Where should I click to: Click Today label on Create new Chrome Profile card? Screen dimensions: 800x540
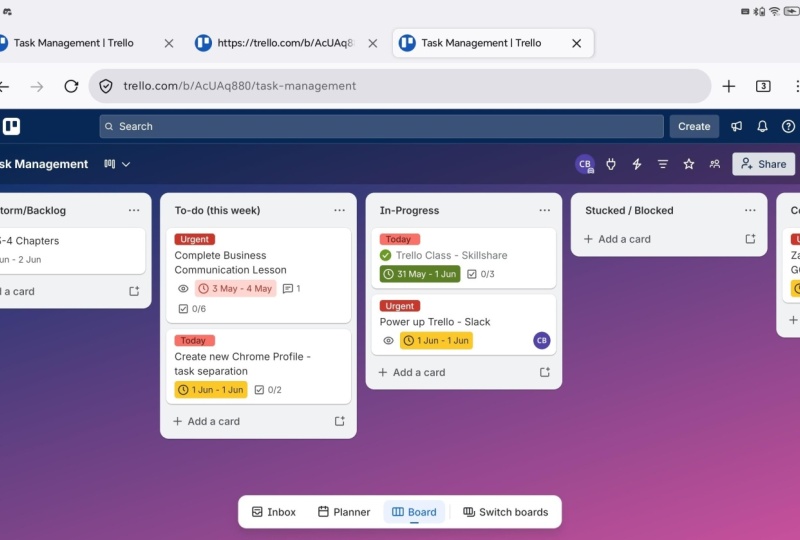point(194,340)
